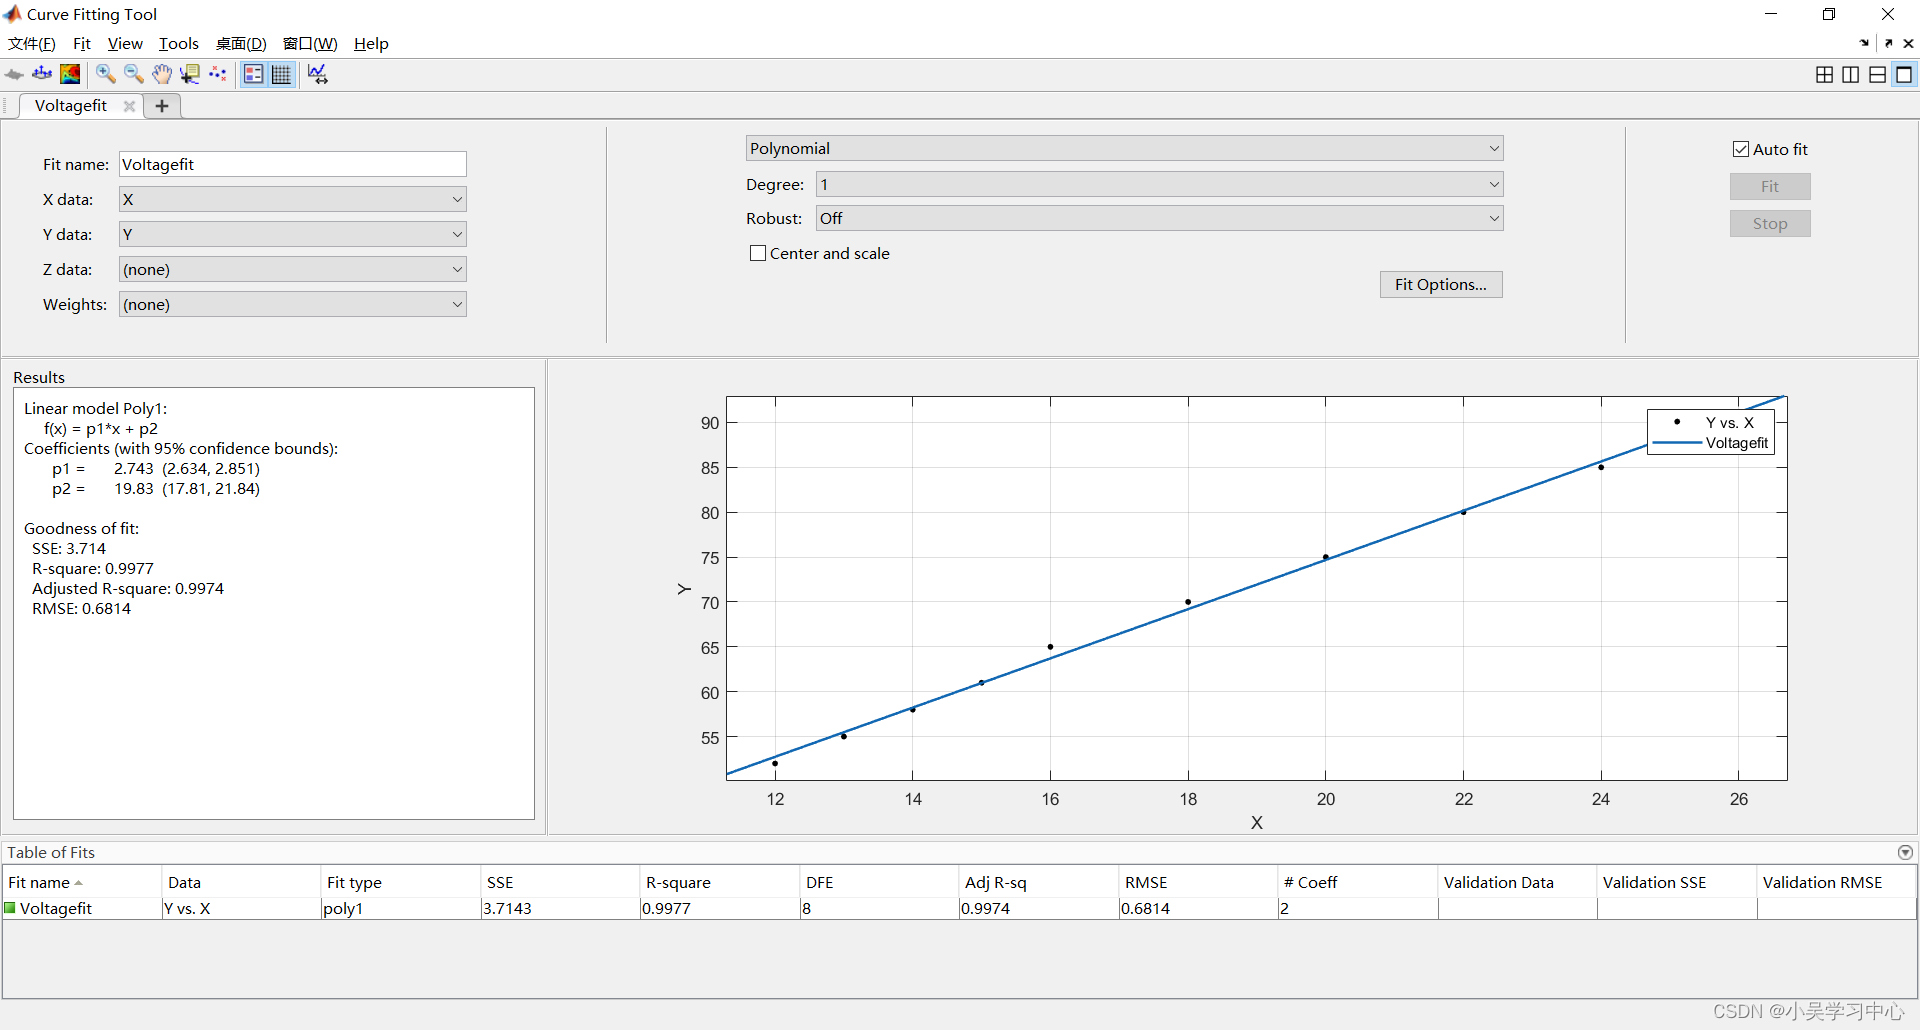Open Table of Fits options arrow
Screen dimensions: 1920x1030
click(x=1905, y=853)
